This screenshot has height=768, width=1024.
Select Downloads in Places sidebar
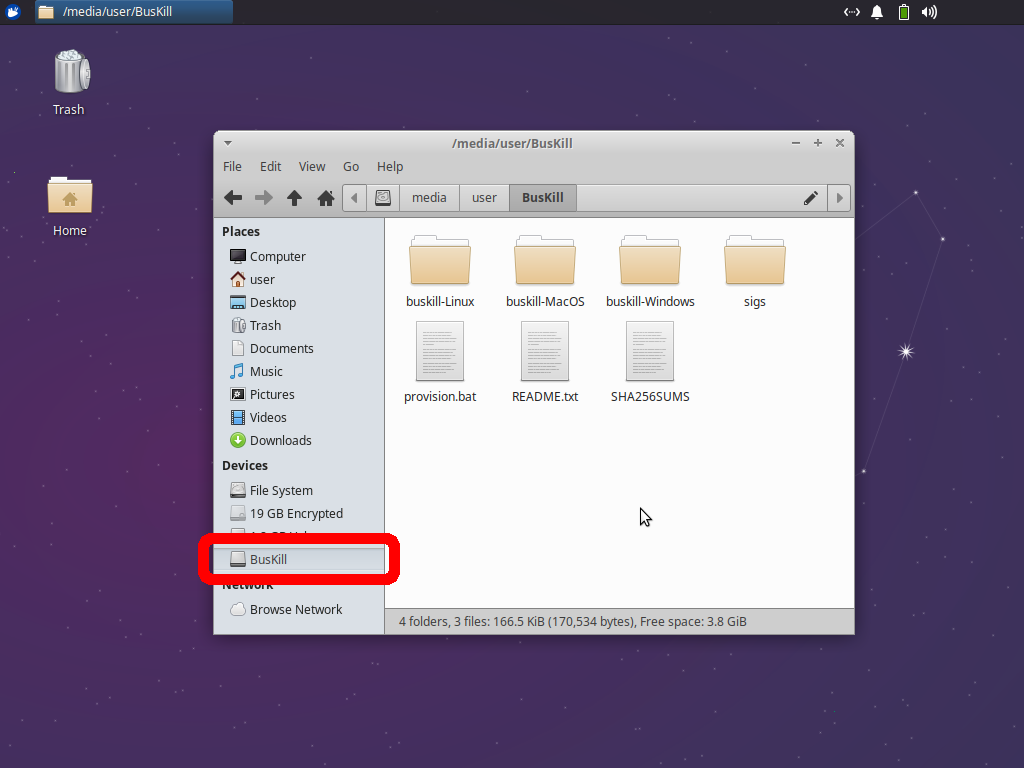299,440
